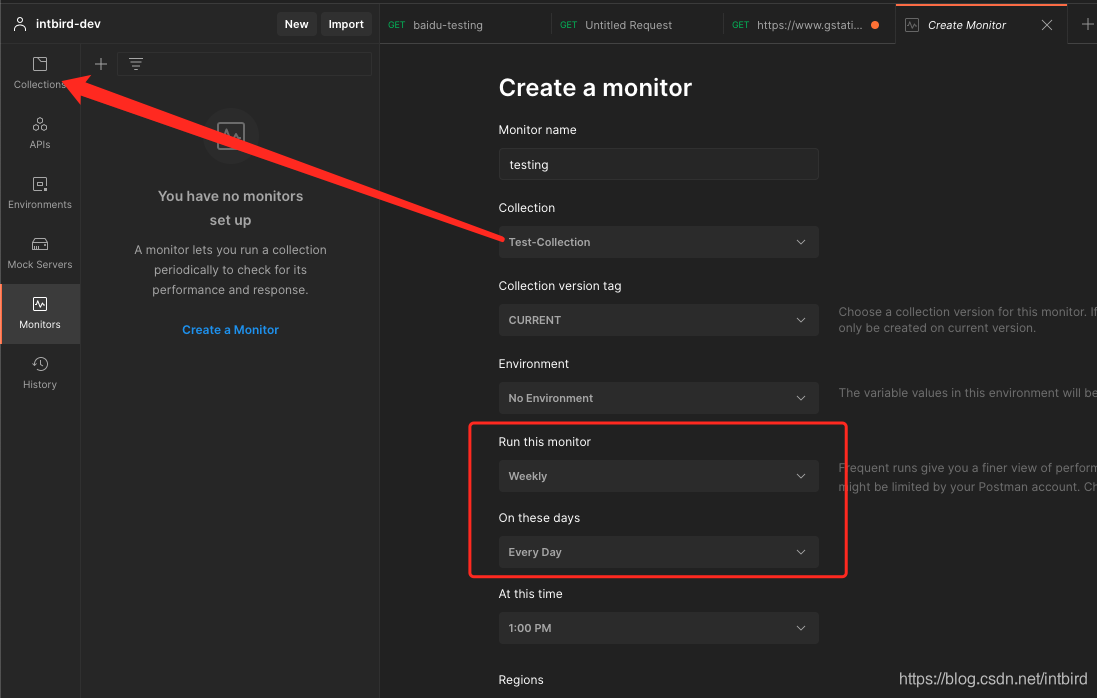The image size is (1097, 698).
Task: Click the filter icon in sidebar search
Action: pos(136,64)
